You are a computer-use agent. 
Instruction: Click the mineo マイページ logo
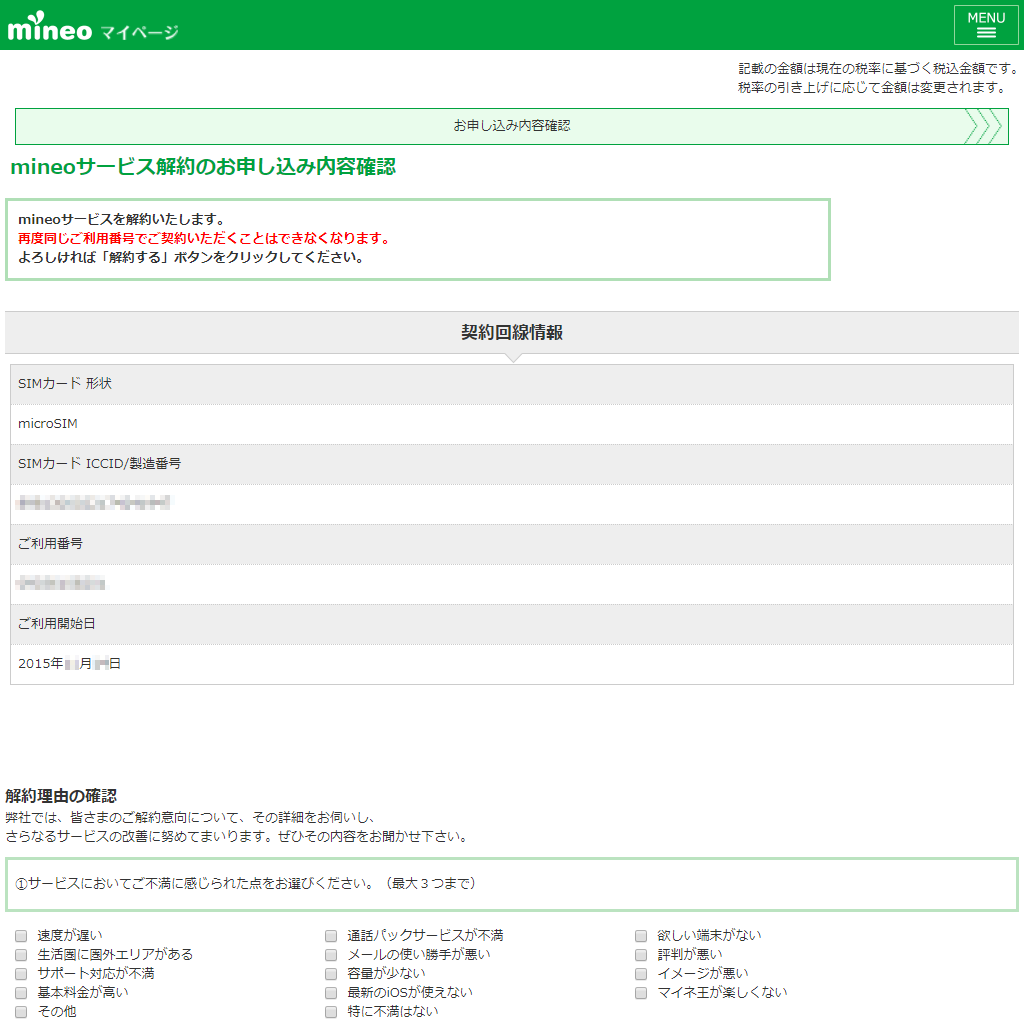coord(93,27)
